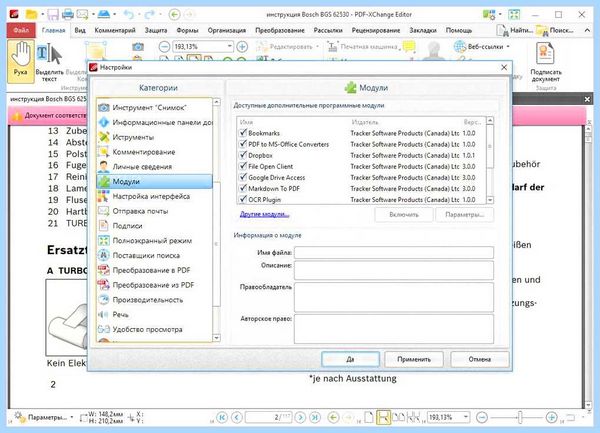Click the Применить button
The image size is (600, 433).
(414, 359)
